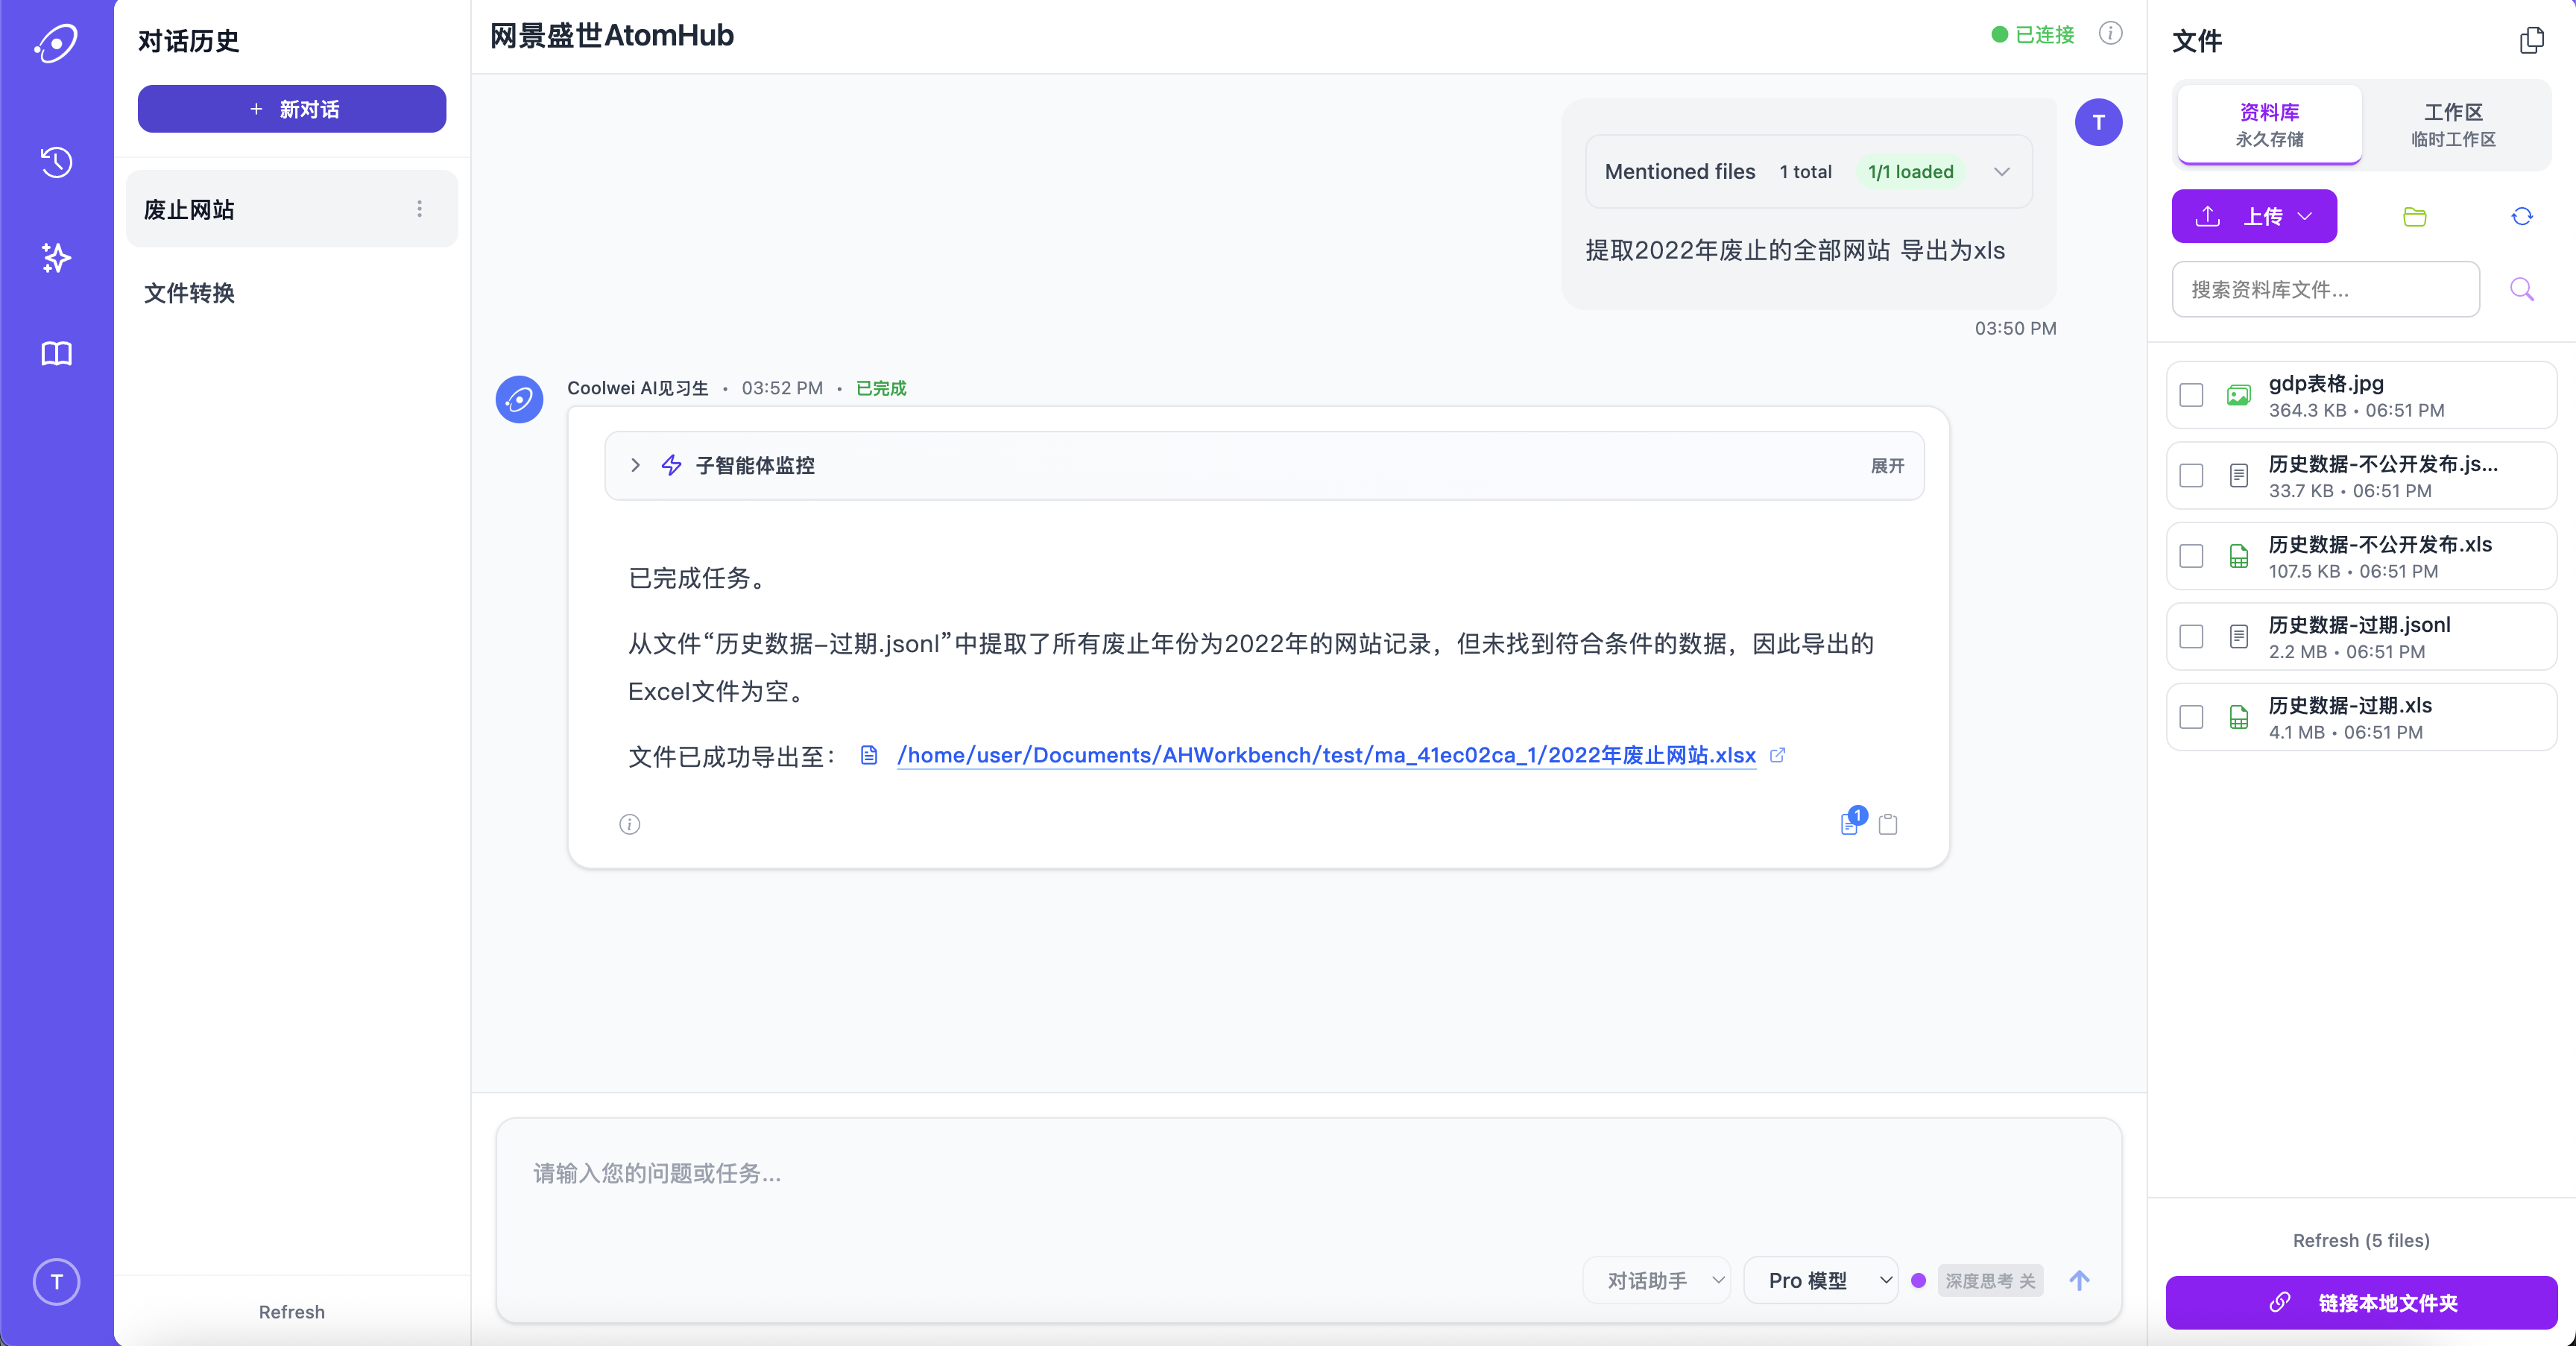The image size is (2576, 1346).
Task: Click the document icon before xlsx path
Action: tap(869, 755)
